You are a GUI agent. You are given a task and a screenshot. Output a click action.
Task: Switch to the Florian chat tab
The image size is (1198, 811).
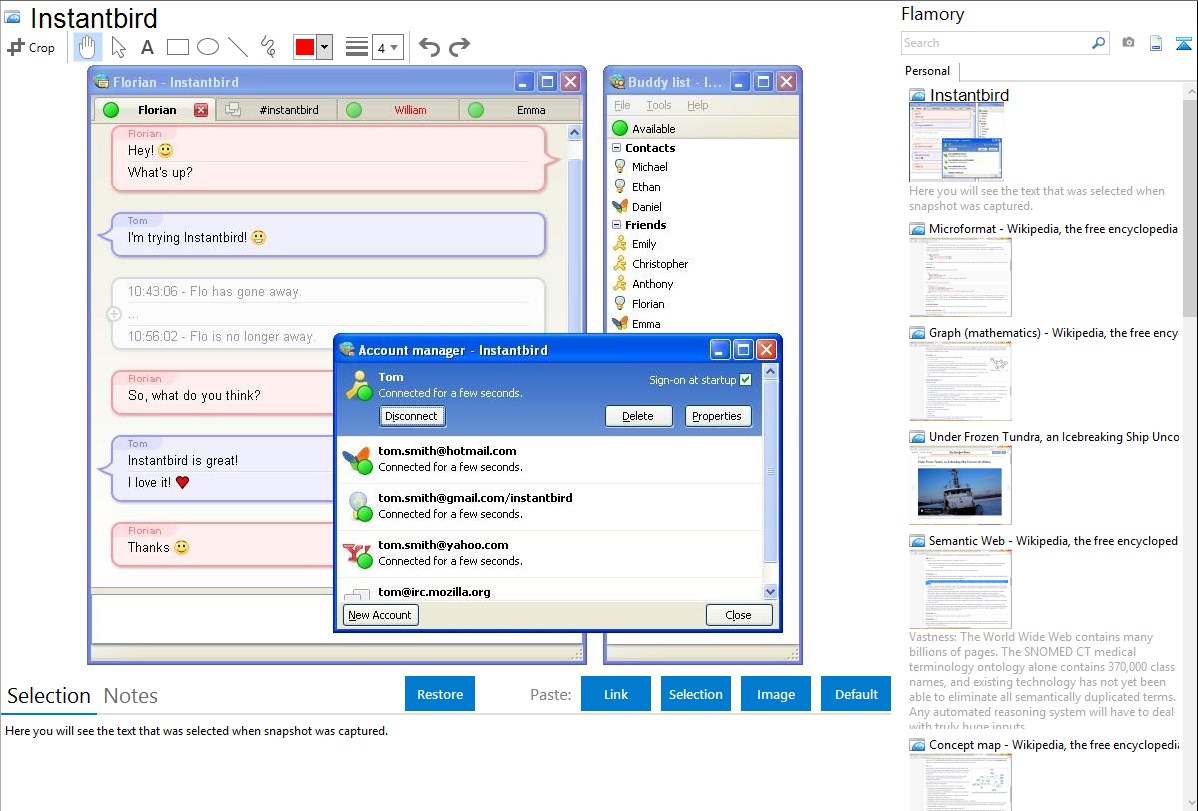(x=155, y=110)
